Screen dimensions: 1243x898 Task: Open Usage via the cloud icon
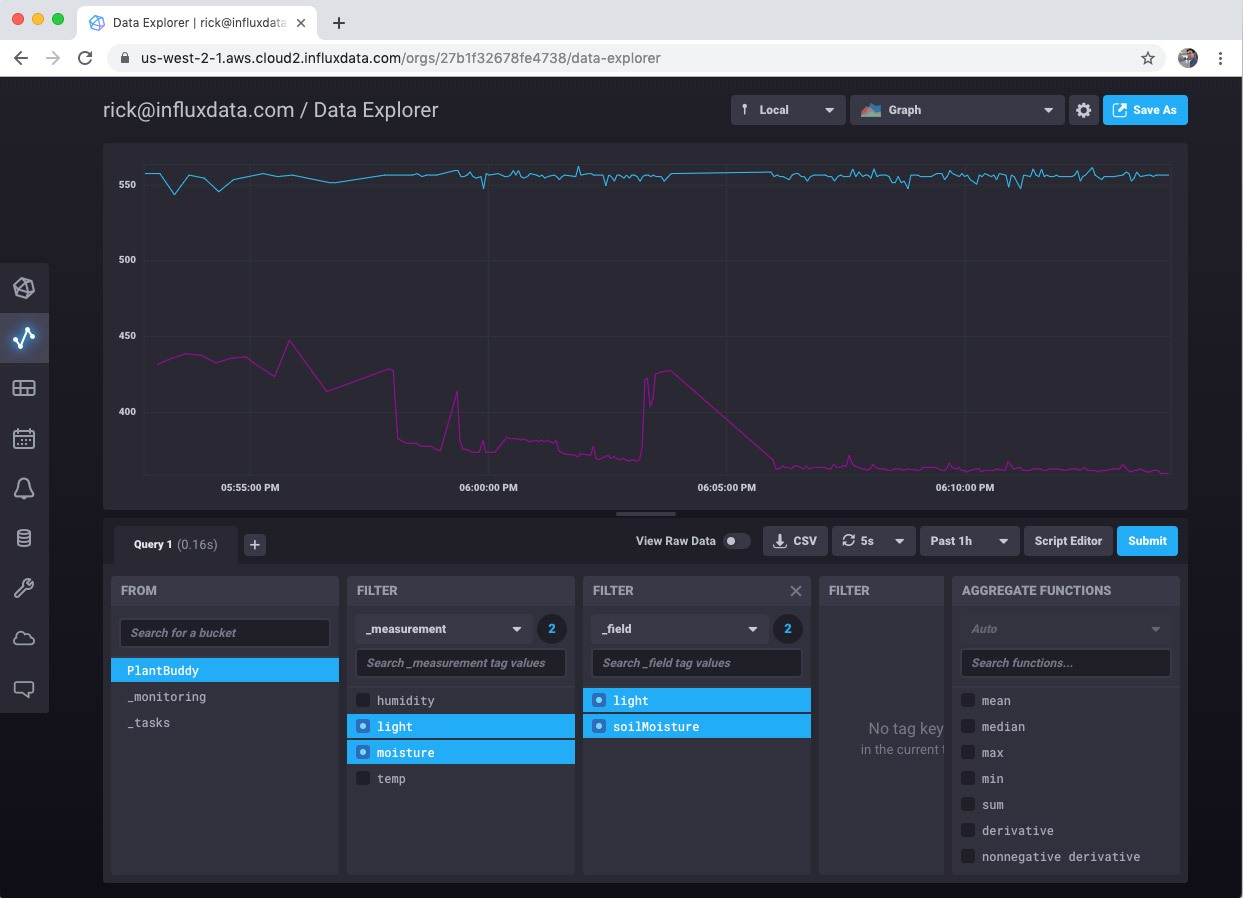(25, 638)
